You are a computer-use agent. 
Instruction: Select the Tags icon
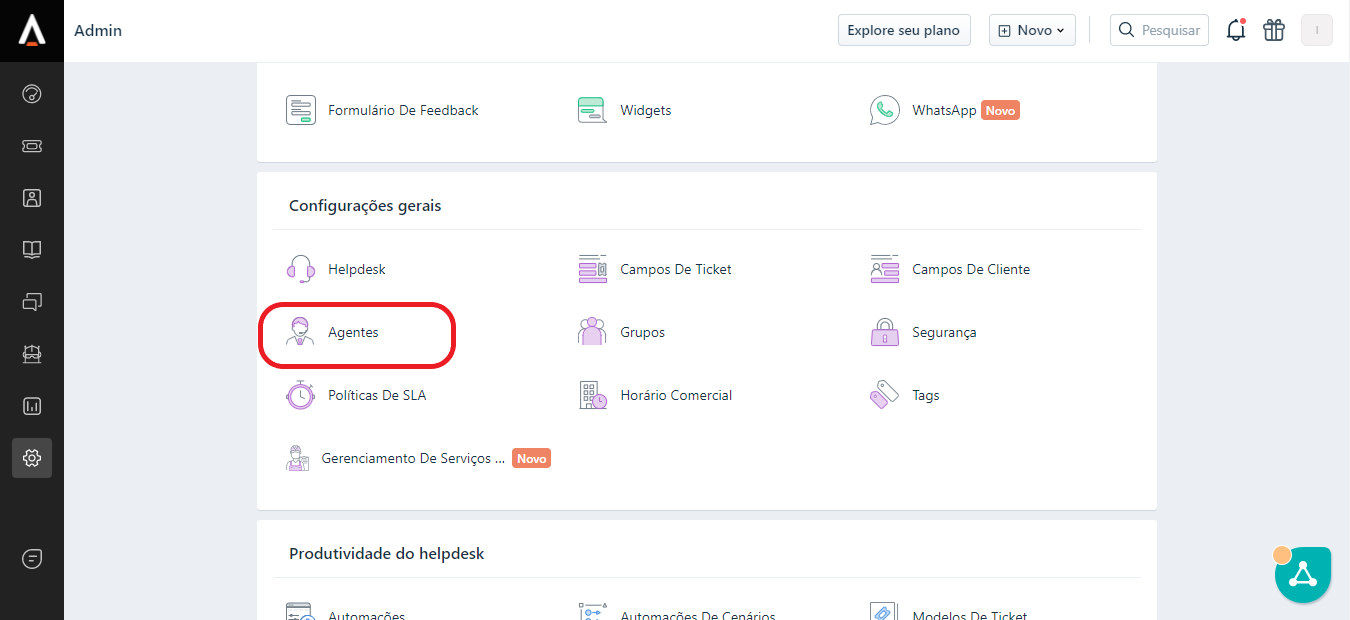click(x=884, y=395)
